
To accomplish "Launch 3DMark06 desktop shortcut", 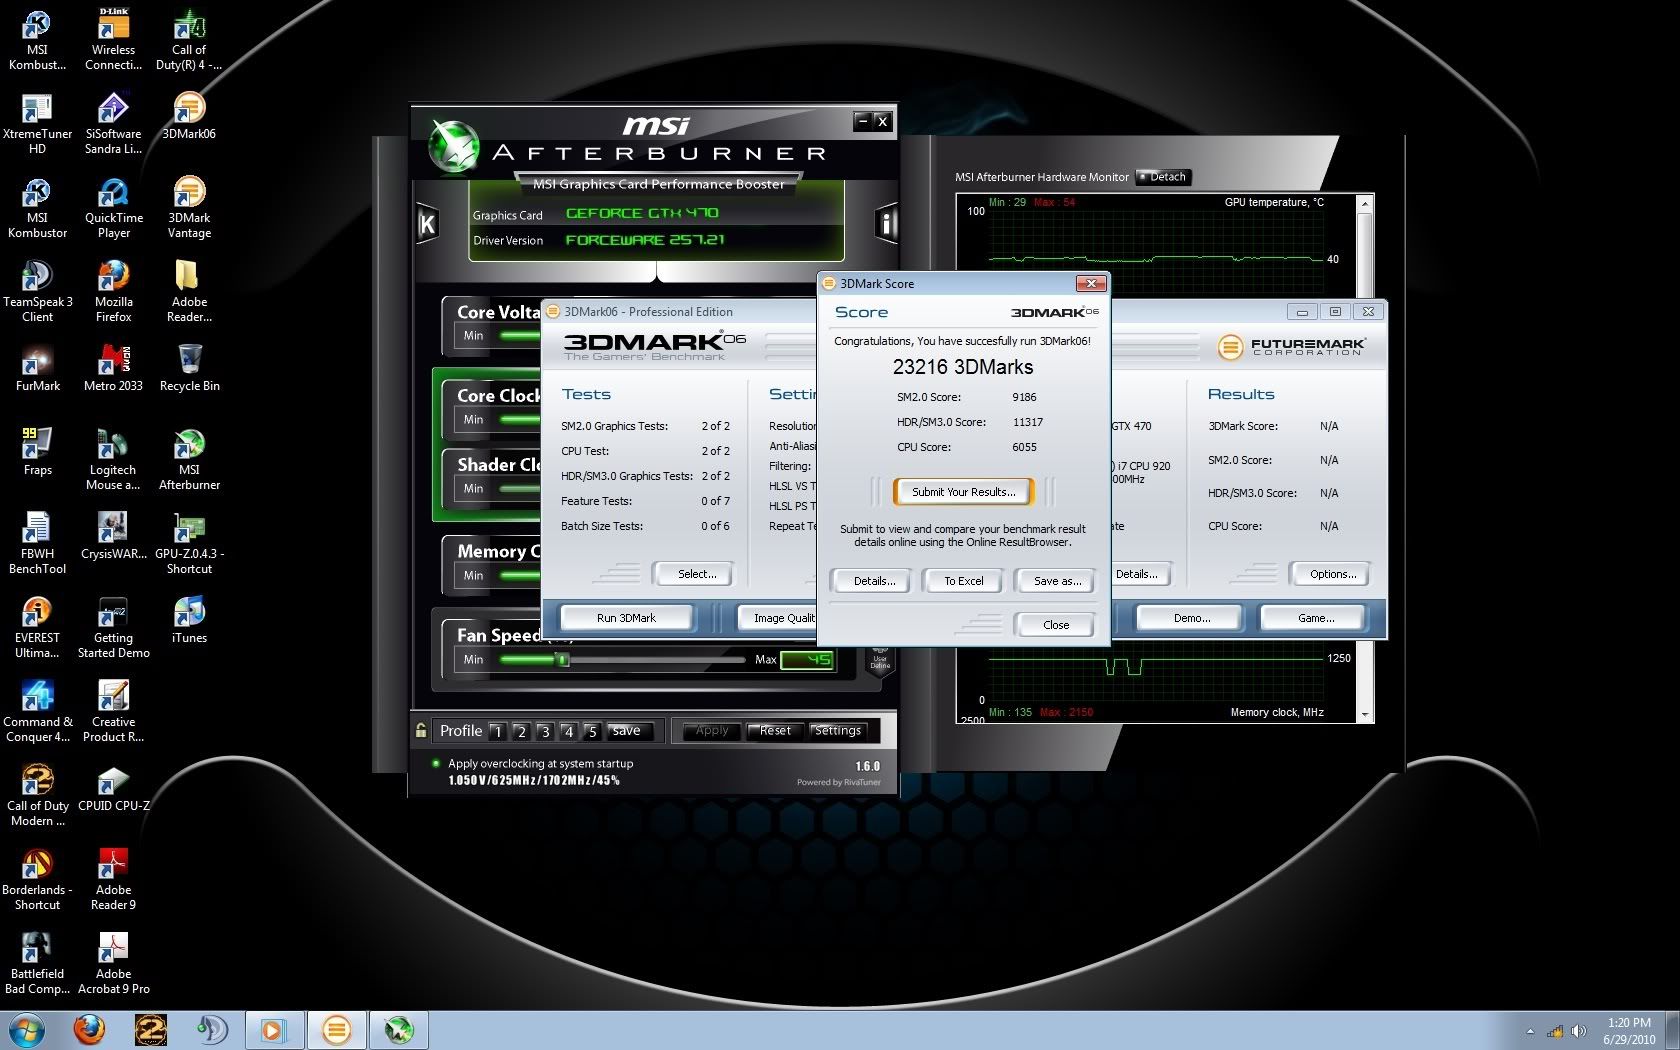I will click(189, 116).
